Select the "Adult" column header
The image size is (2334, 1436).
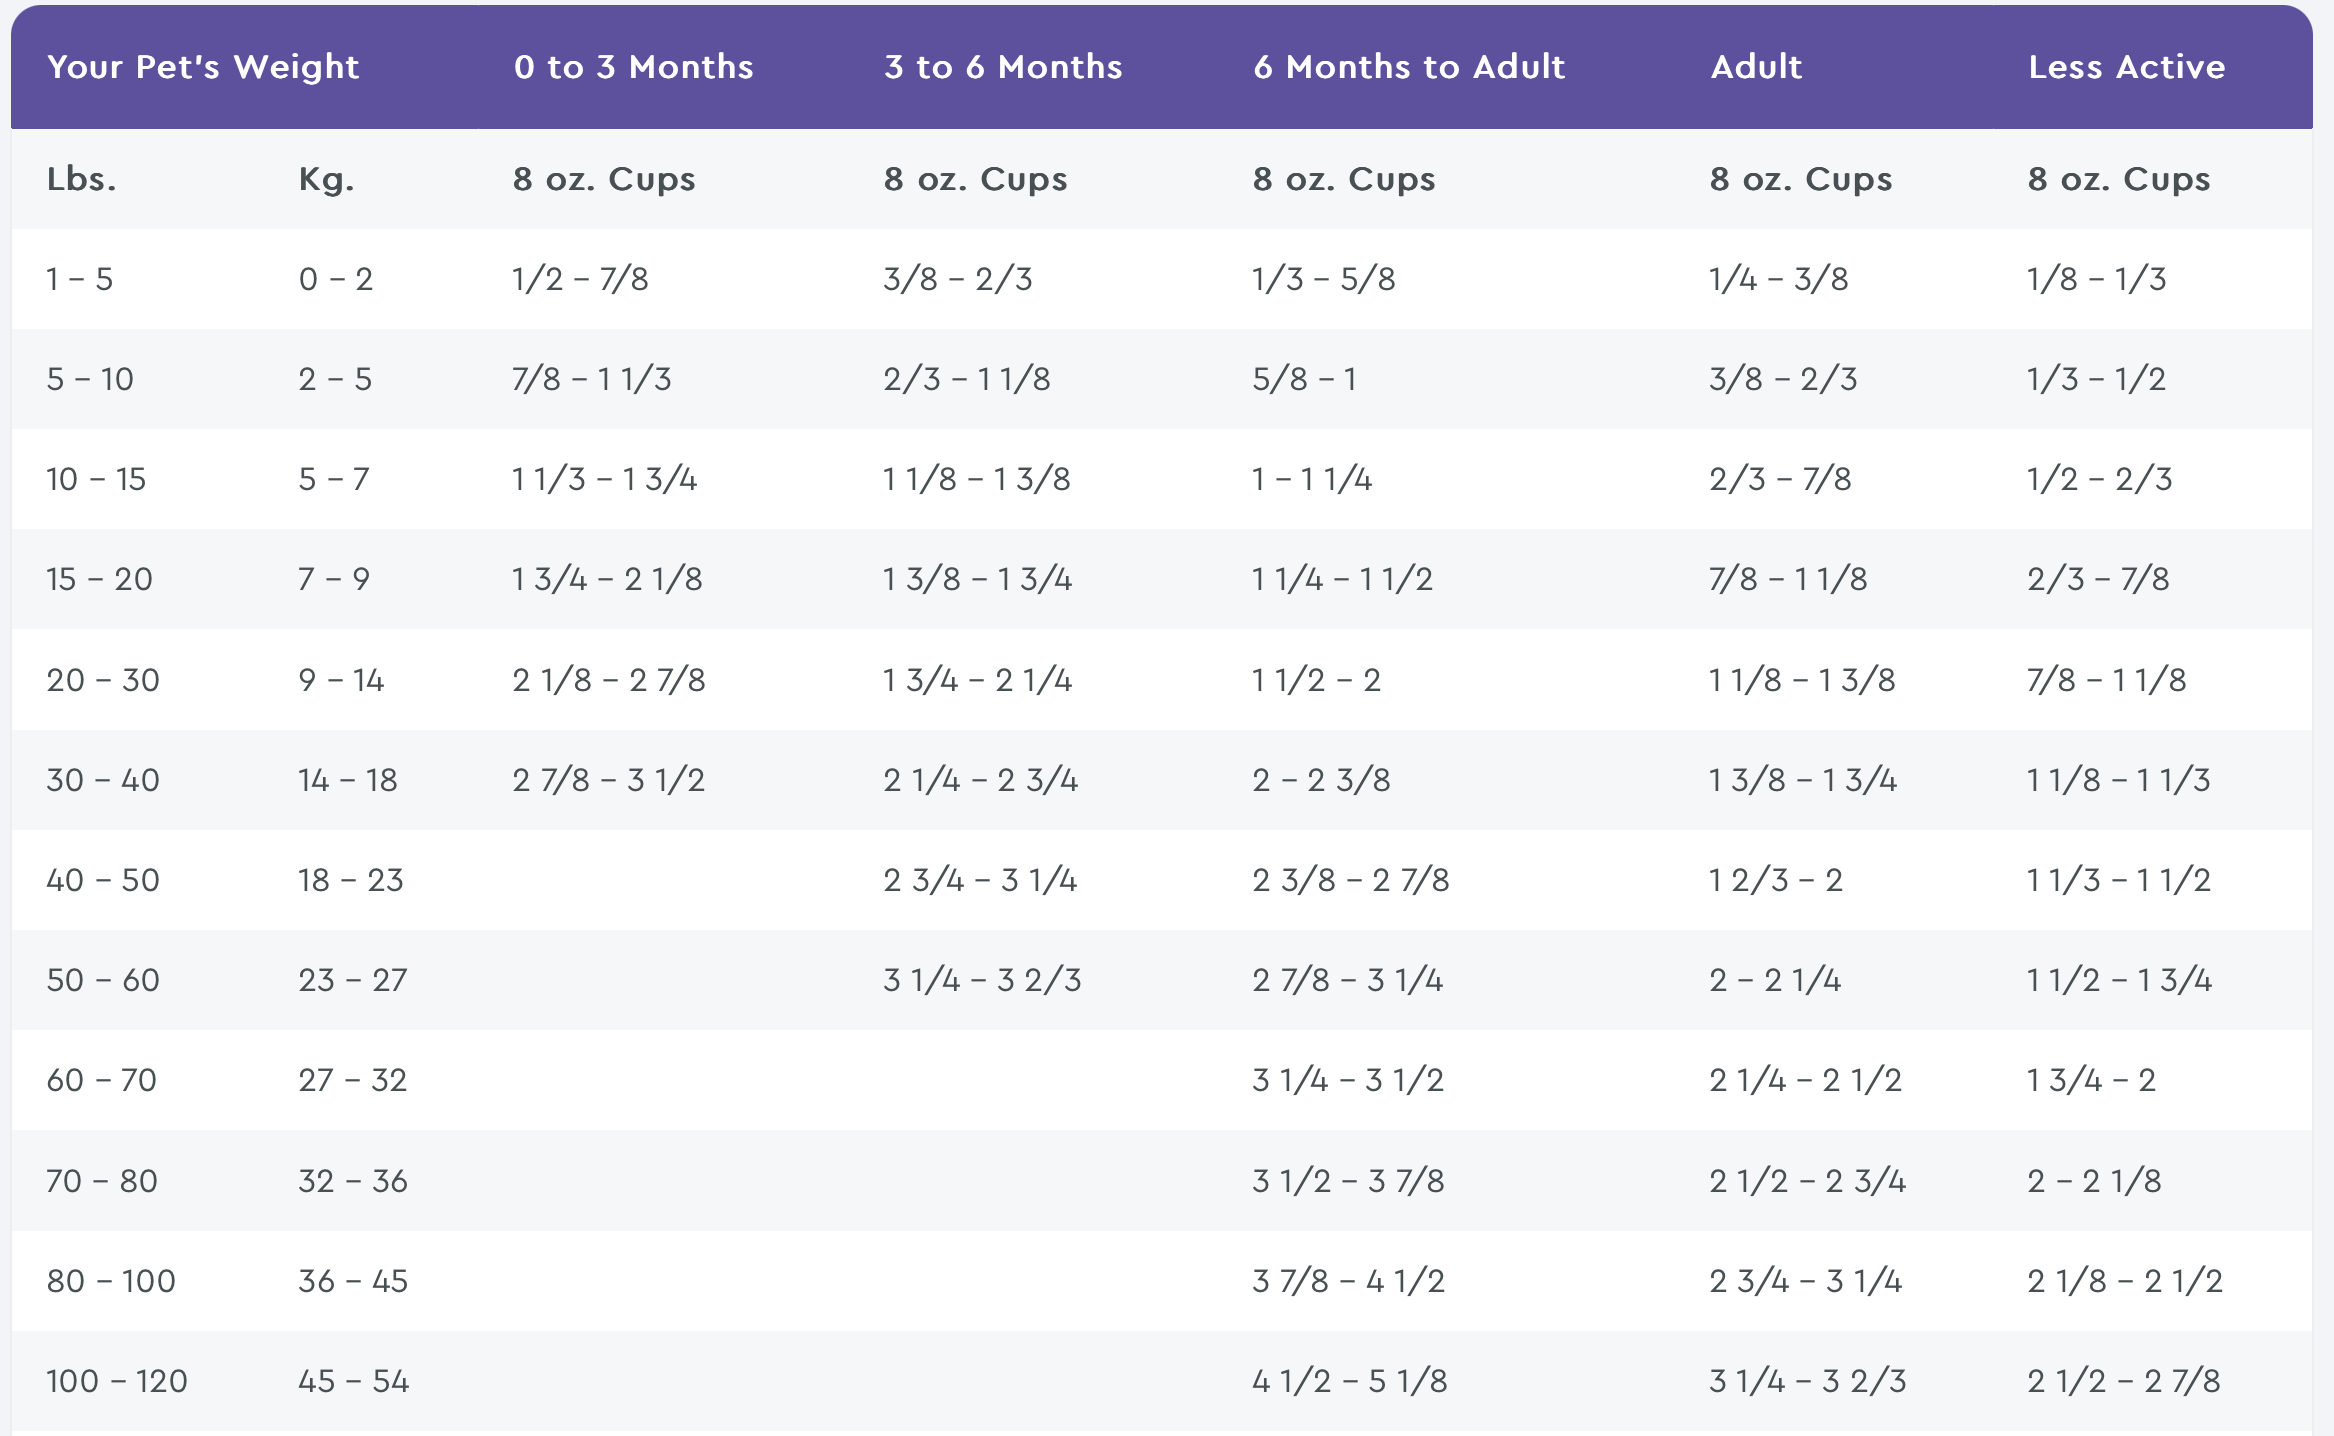[1756, 67]
